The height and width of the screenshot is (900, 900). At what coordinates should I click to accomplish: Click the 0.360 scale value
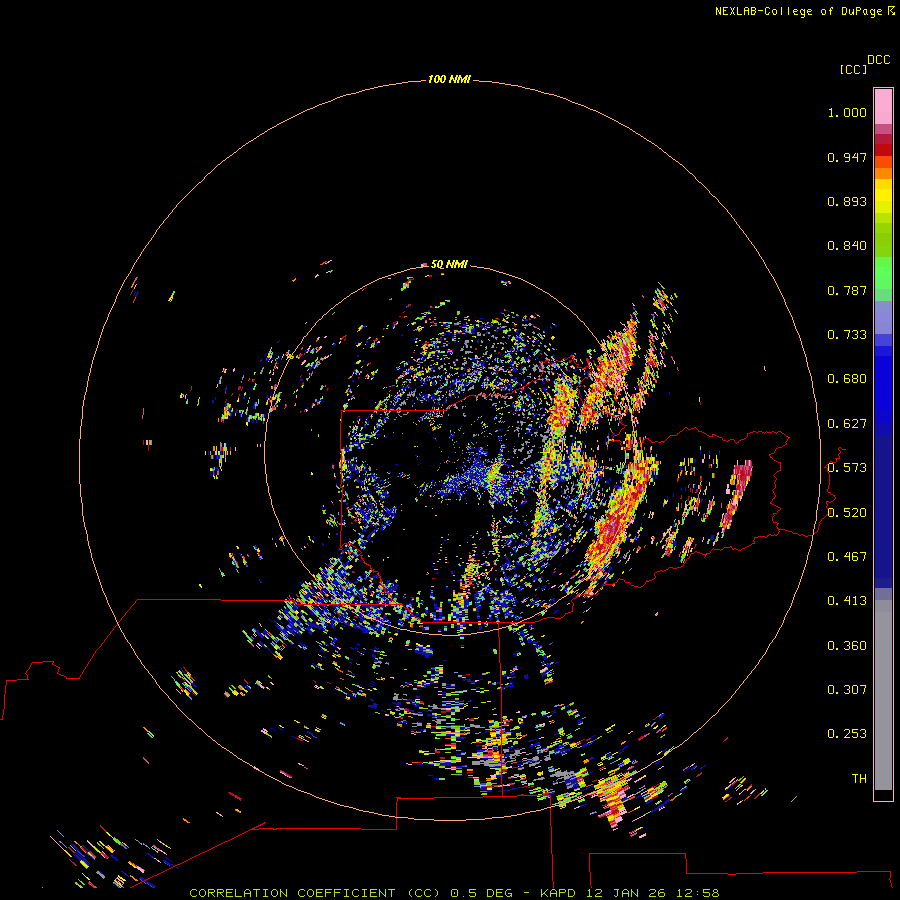pos(847,646)
